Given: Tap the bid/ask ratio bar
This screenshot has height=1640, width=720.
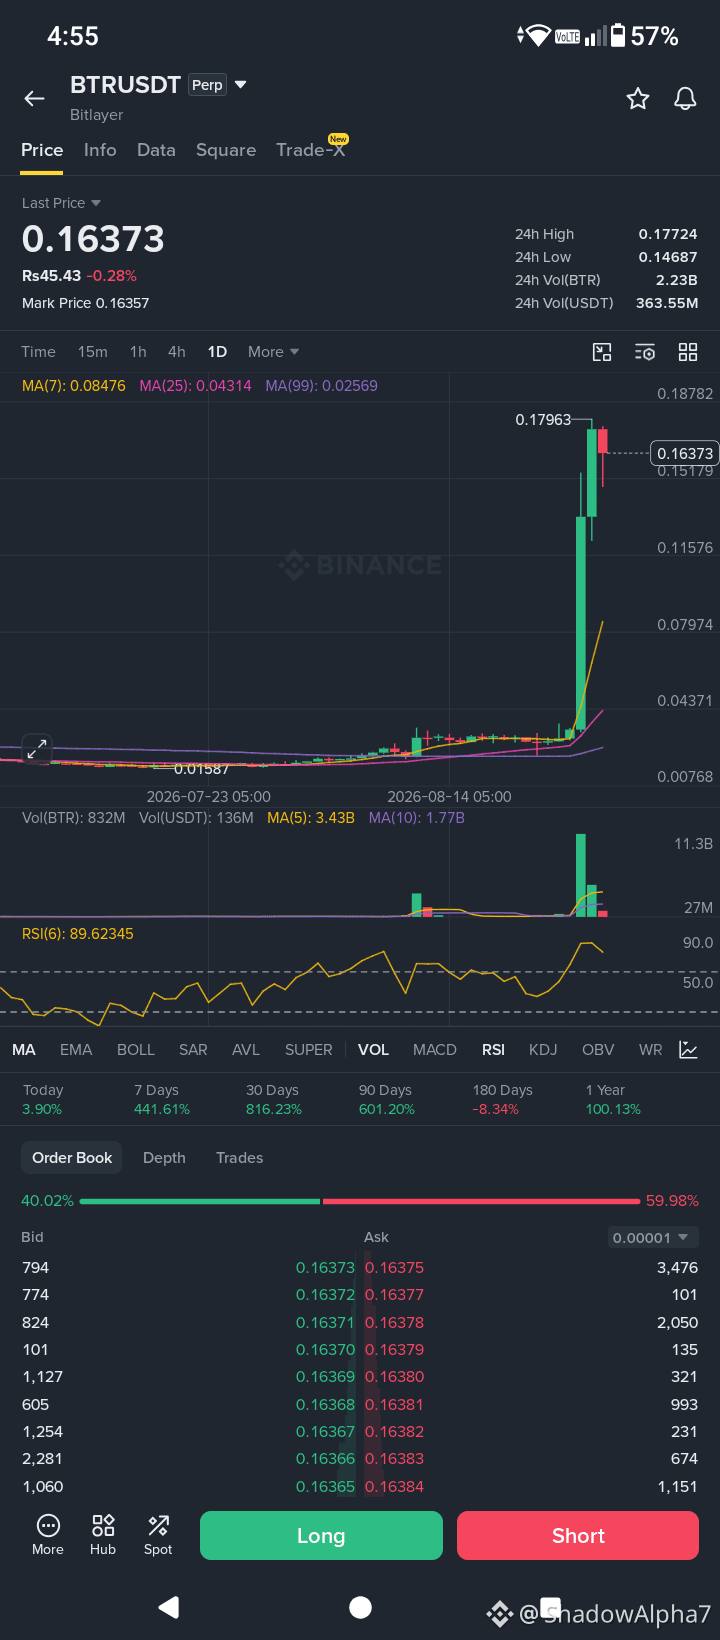Looking at the screenshot, I should (360, 1201).
